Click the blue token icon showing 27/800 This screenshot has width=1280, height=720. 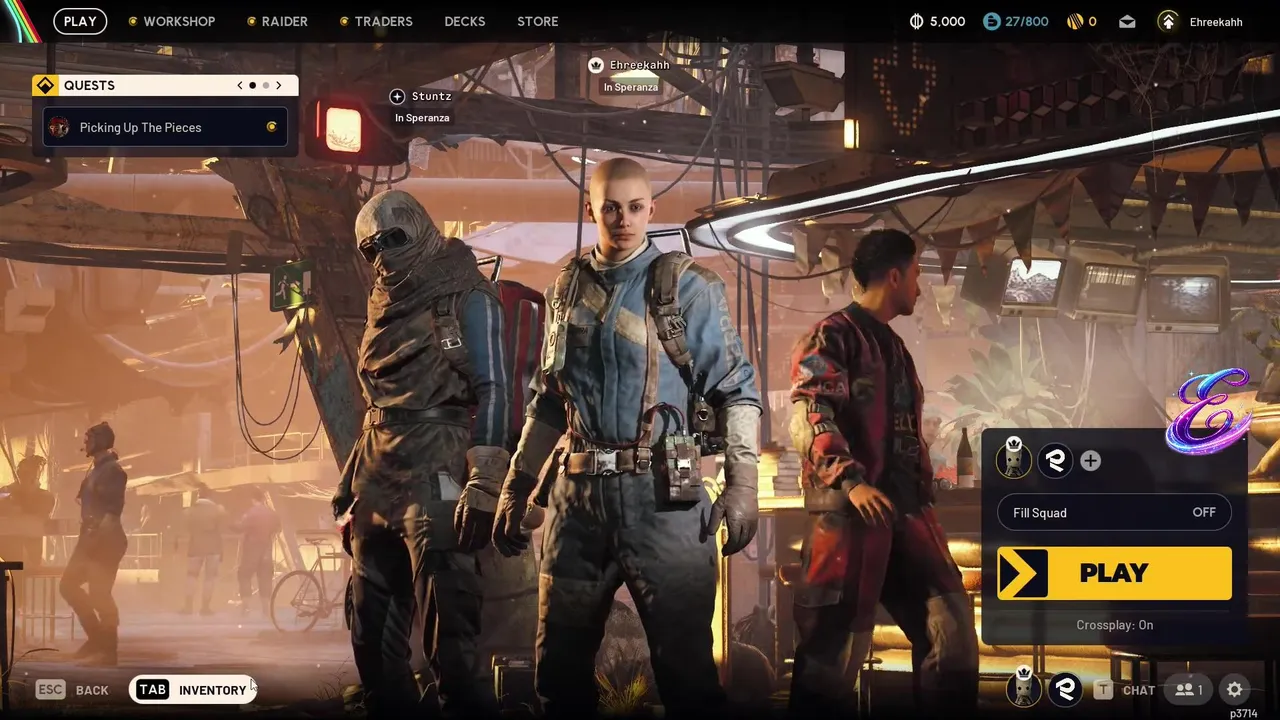[x=991, y=21]
